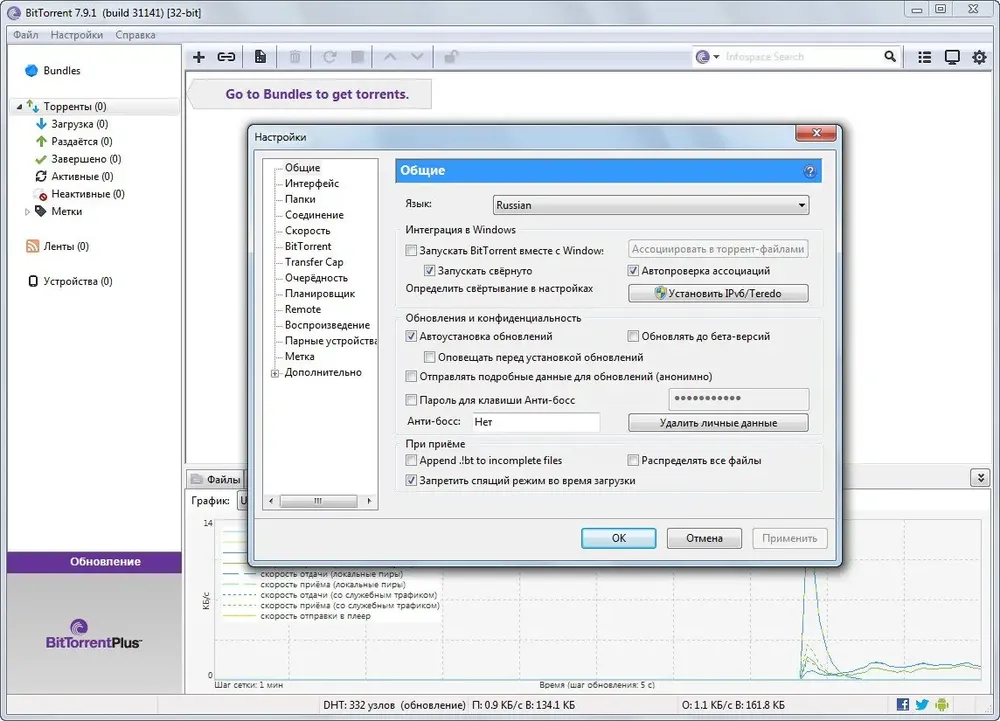Click the list view toggle icon
1000x721 pixels.
[924, 57]
